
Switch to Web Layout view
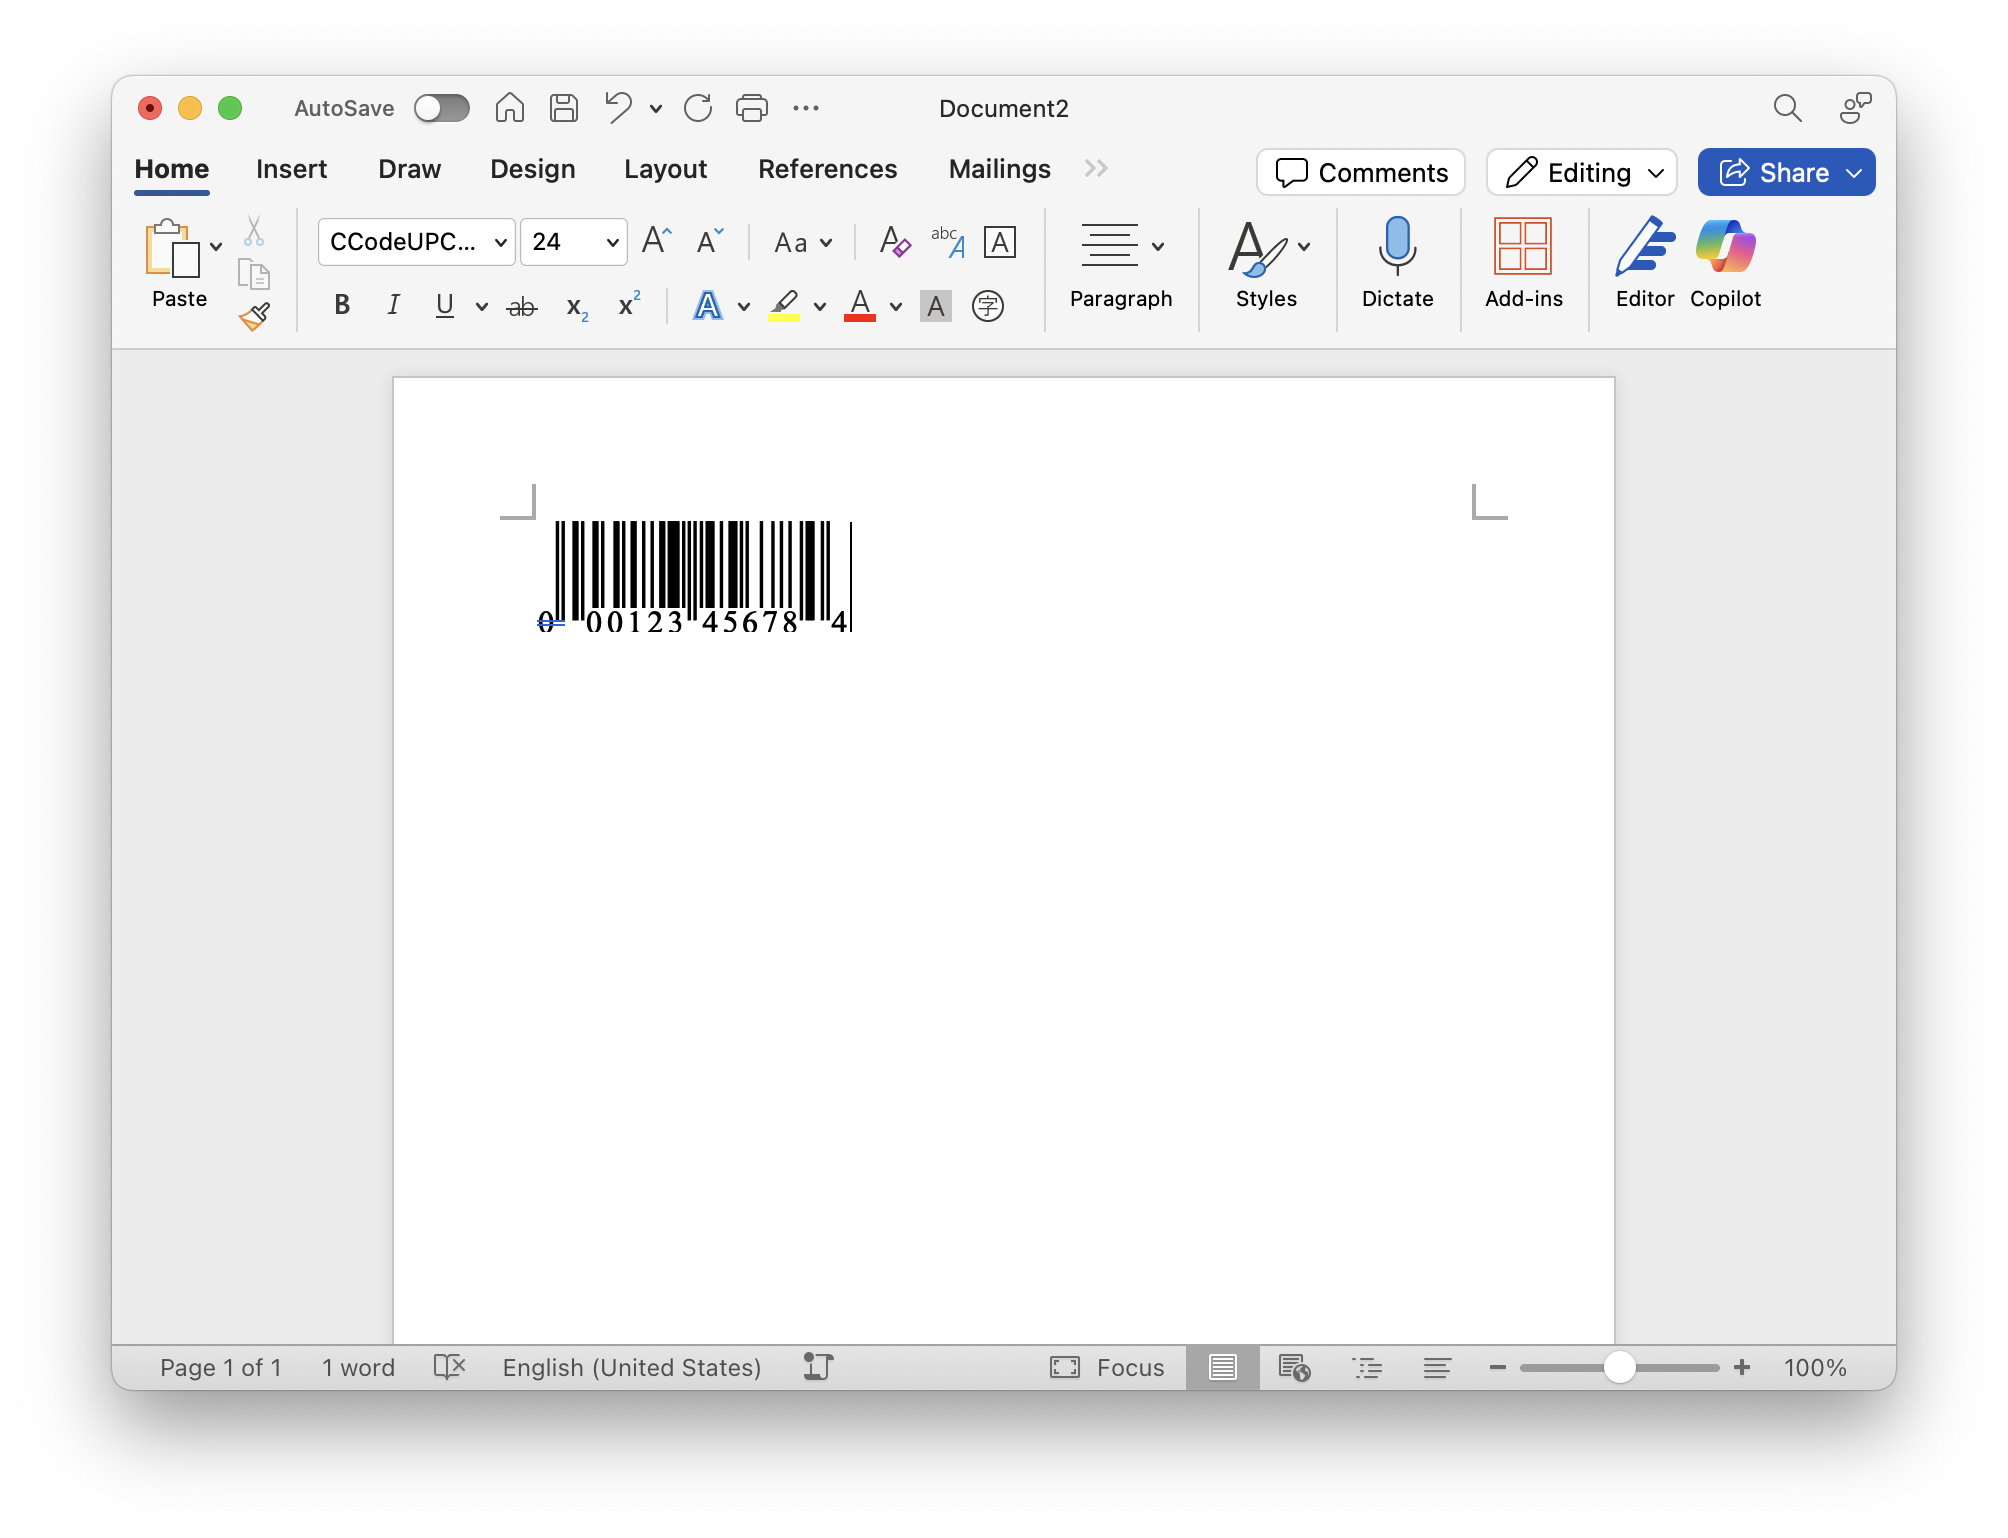point(1294,1367)
